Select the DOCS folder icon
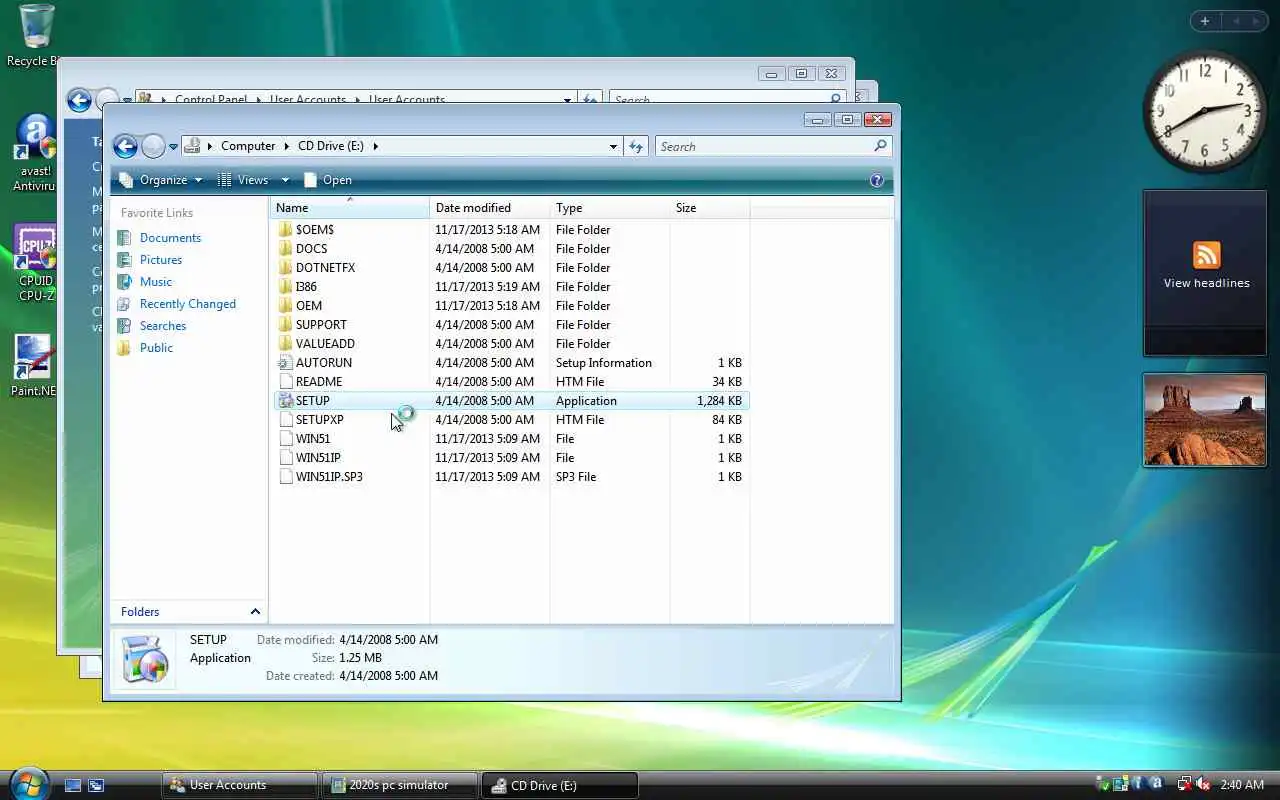Screen dimensions: 1280x800 coord(286,249)
